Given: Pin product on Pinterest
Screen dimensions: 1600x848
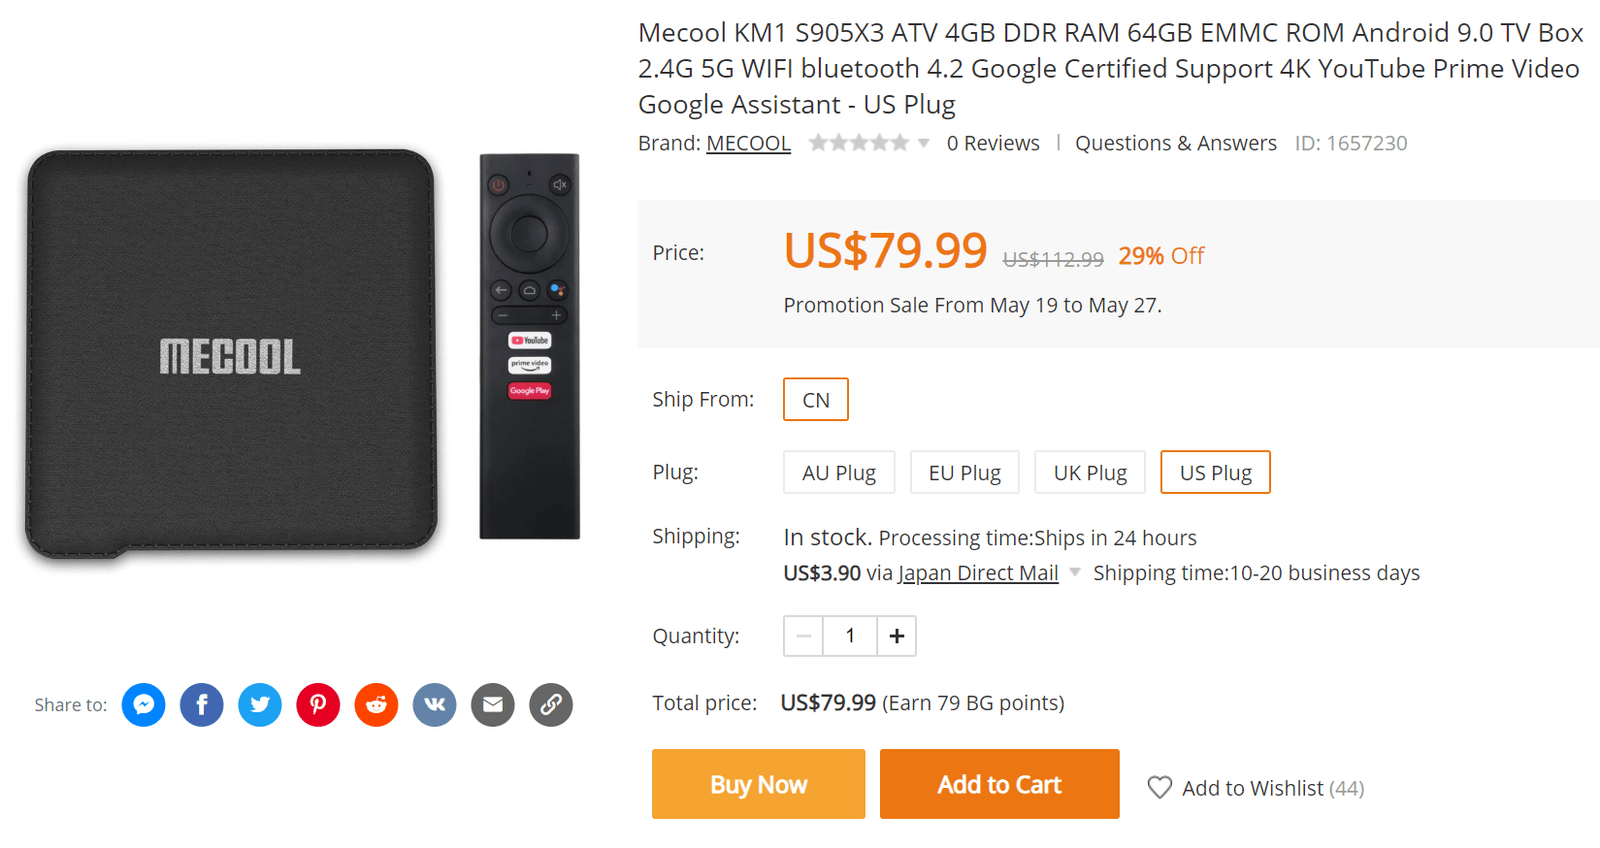Looking at the screenshot, I should (318, 705).
